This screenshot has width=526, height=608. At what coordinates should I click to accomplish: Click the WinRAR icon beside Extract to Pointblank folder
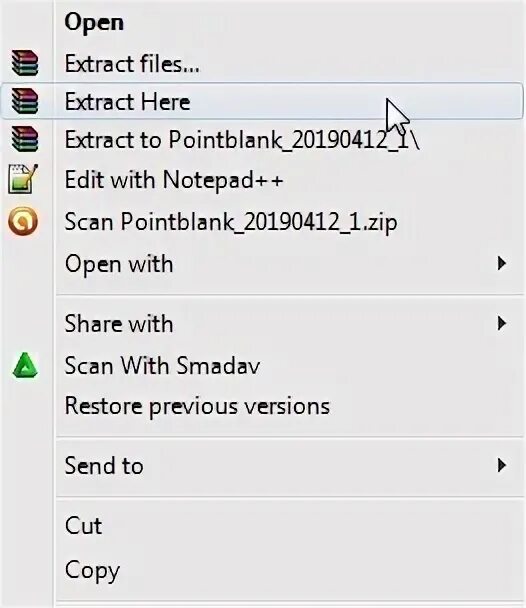24,139
